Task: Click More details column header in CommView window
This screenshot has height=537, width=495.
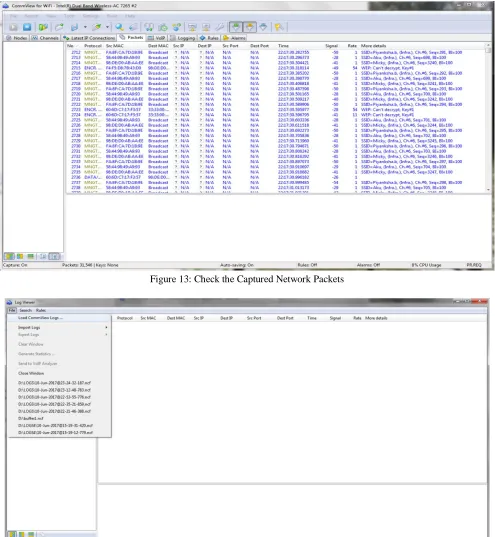Action: coord(373,46)
